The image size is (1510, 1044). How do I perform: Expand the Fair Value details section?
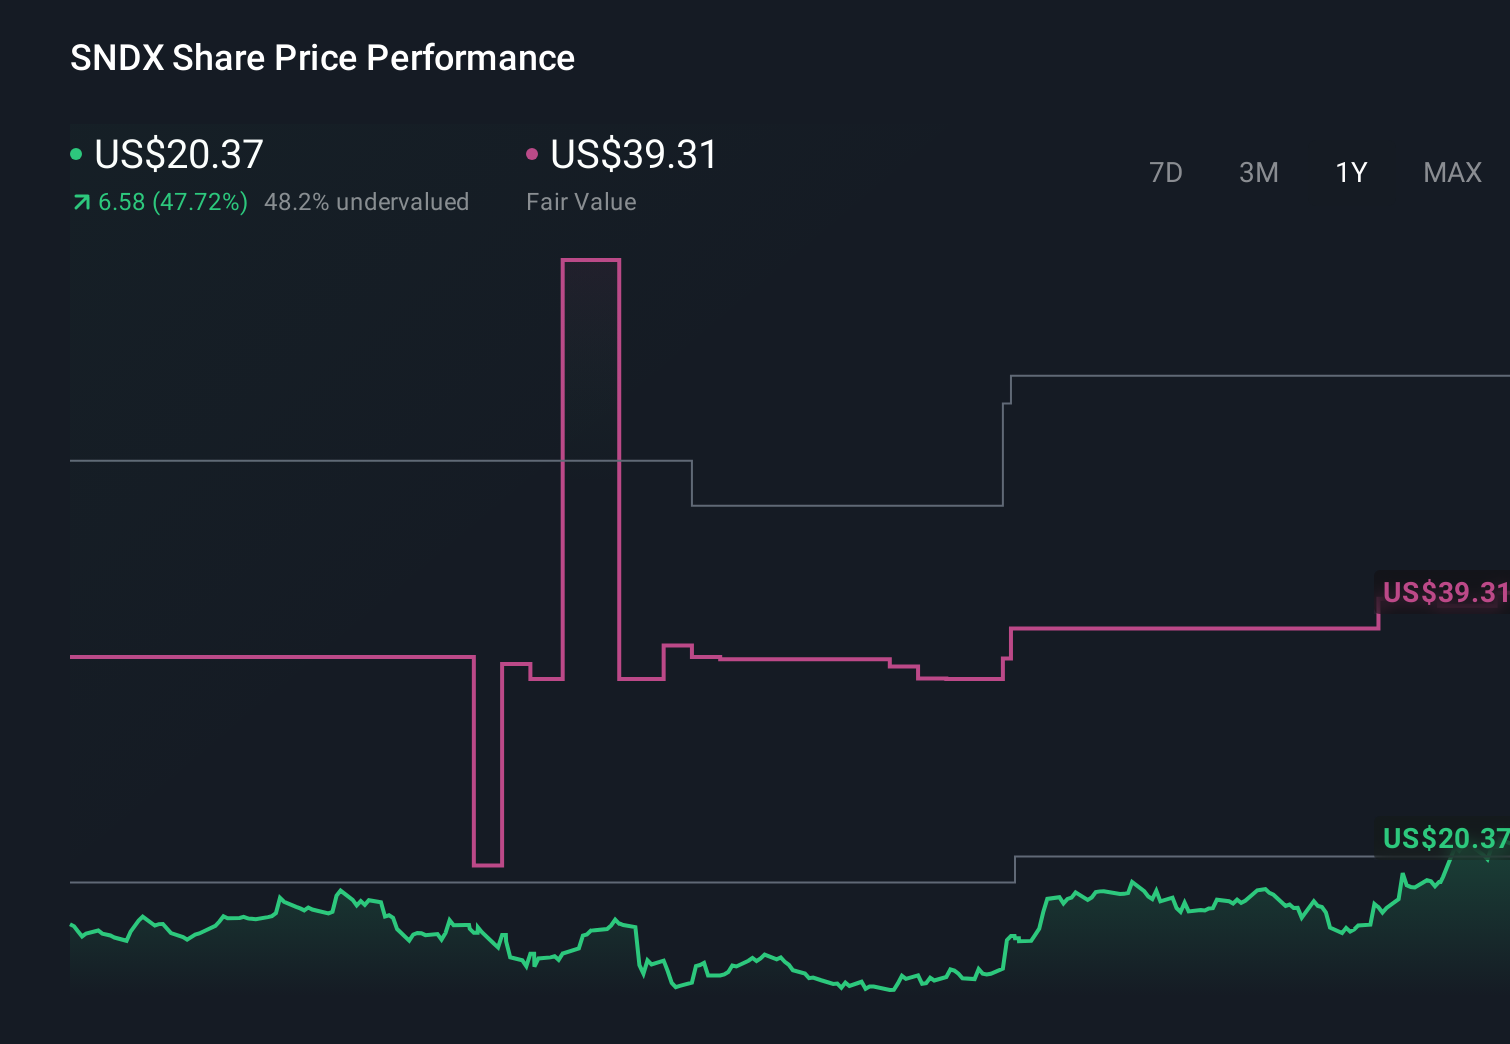coord(581,202)
